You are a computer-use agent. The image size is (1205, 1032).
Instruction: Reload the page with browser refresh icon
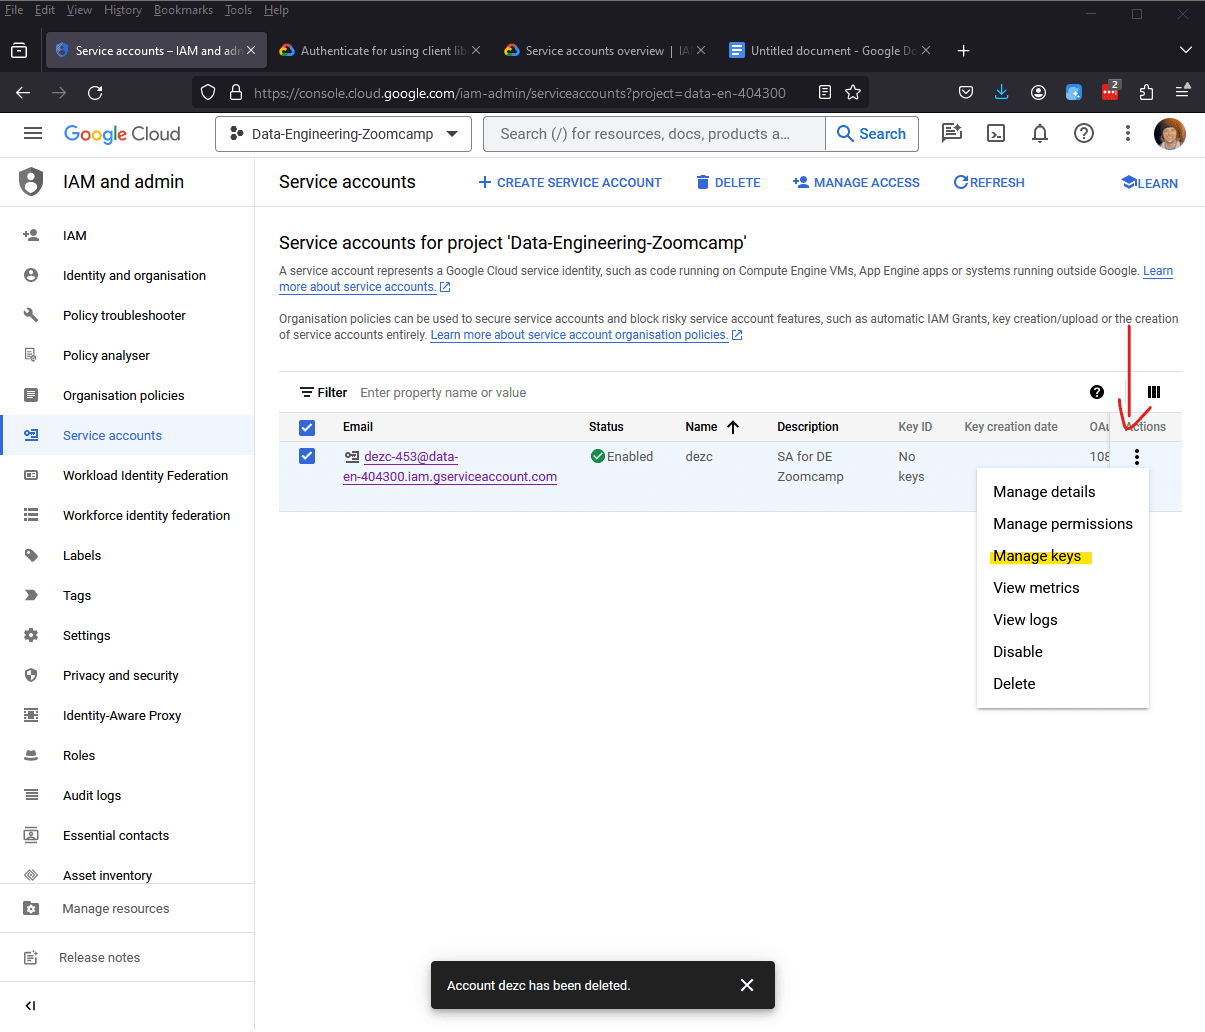pos(95,92)
